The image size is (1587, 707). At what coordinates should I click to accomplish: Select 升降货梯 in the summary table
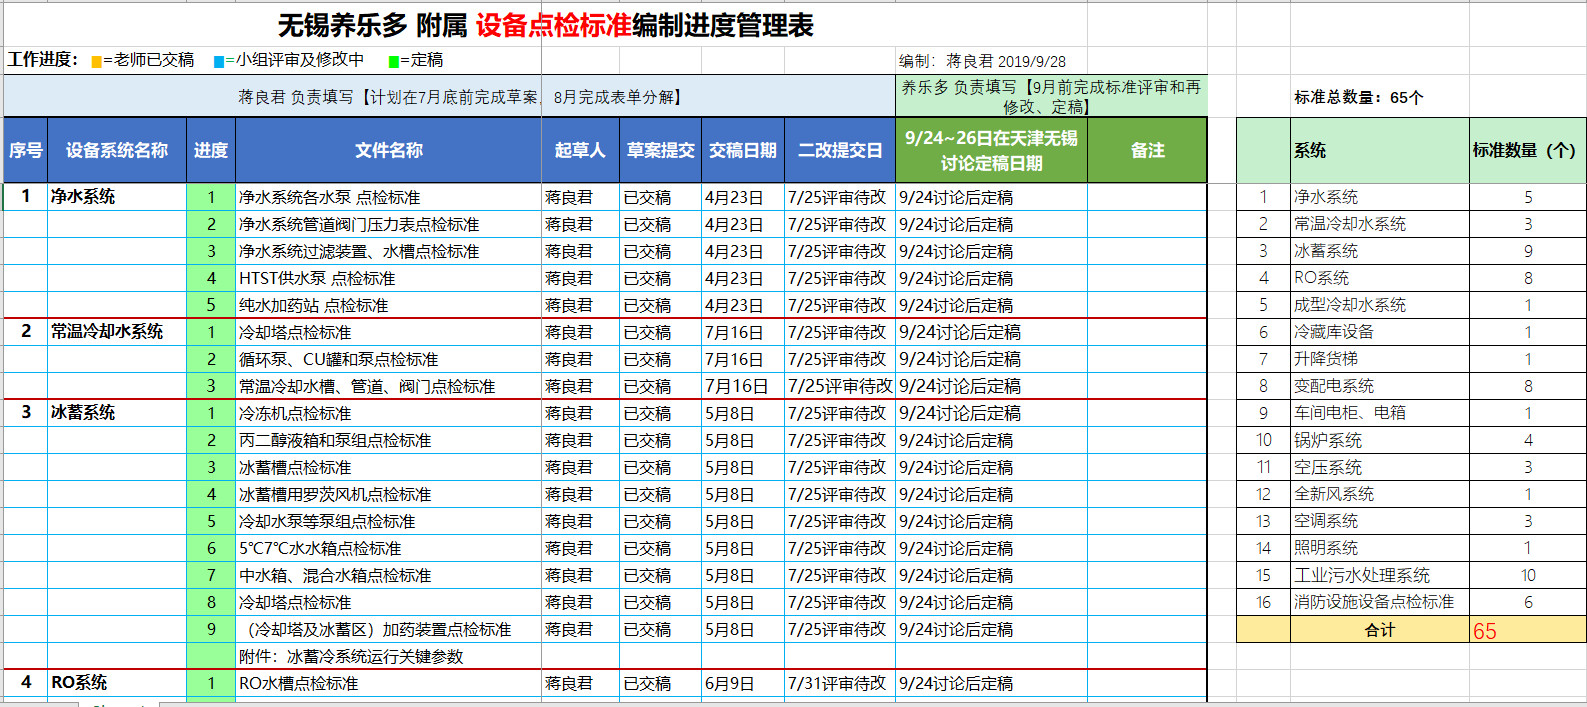click(x=1380, y=359)
